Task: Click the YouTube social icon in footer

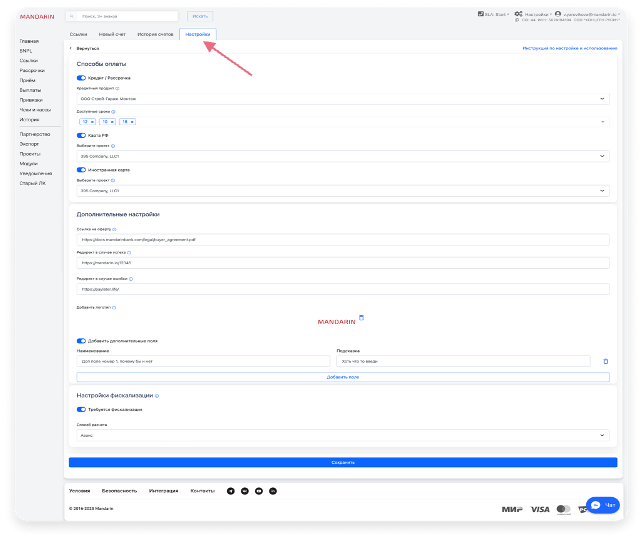Action: [x=259, y=491]
